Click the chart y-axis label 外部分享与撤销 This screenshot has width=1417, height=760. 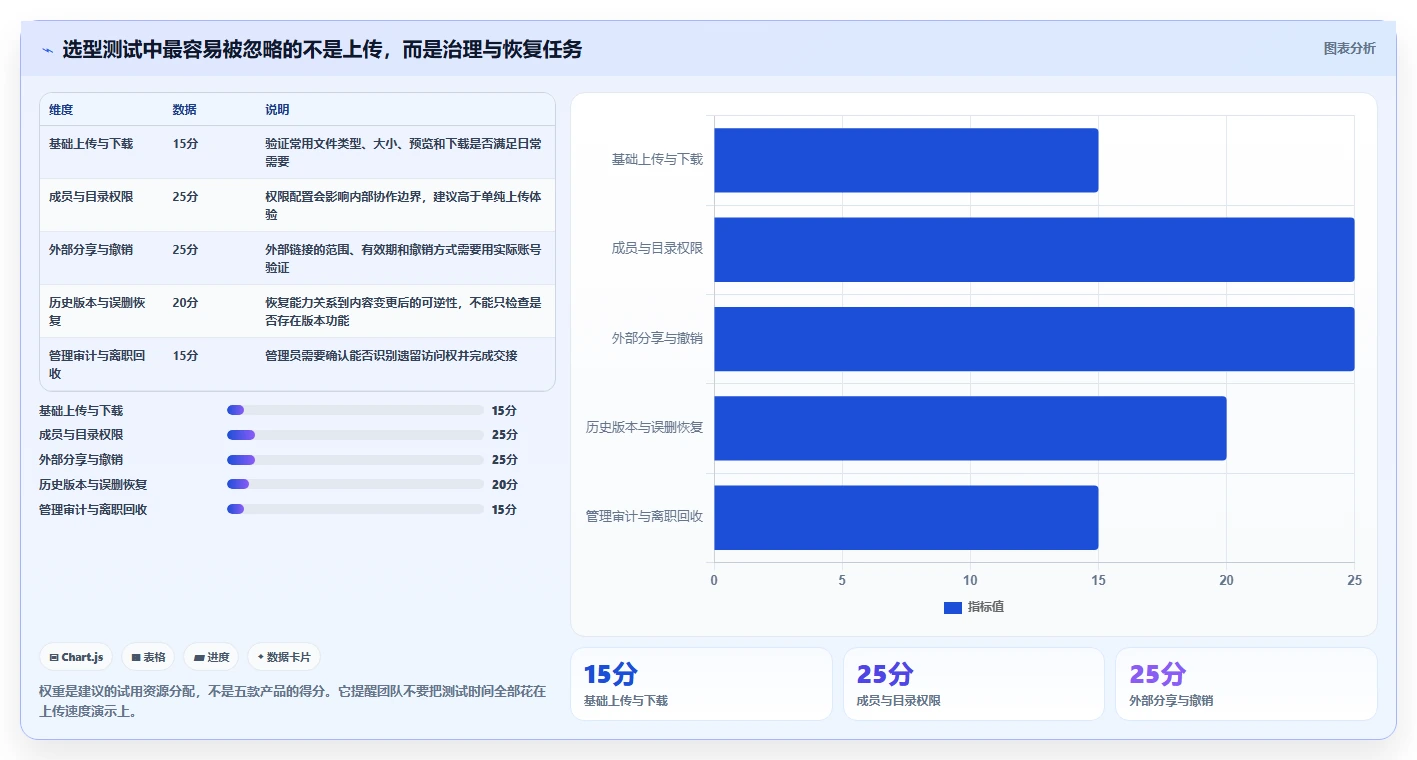pyautogui.click(x=657, y=338)
